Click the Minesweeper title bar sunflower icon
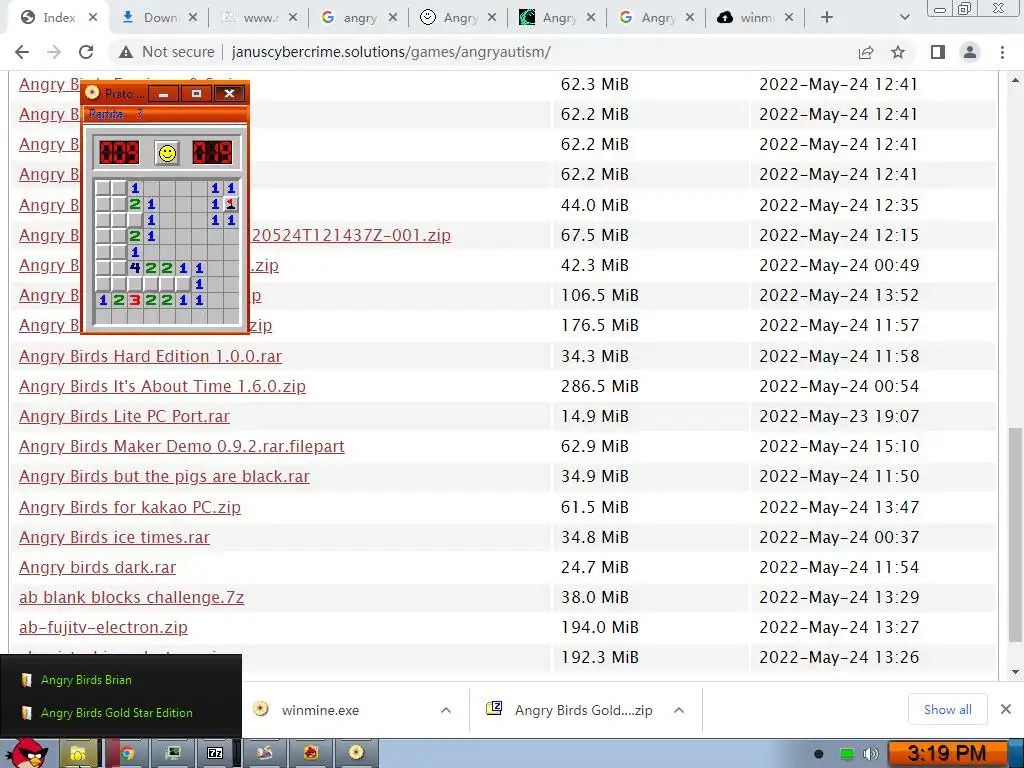This screenshot has height=768, width=1024. coord(93,93)
